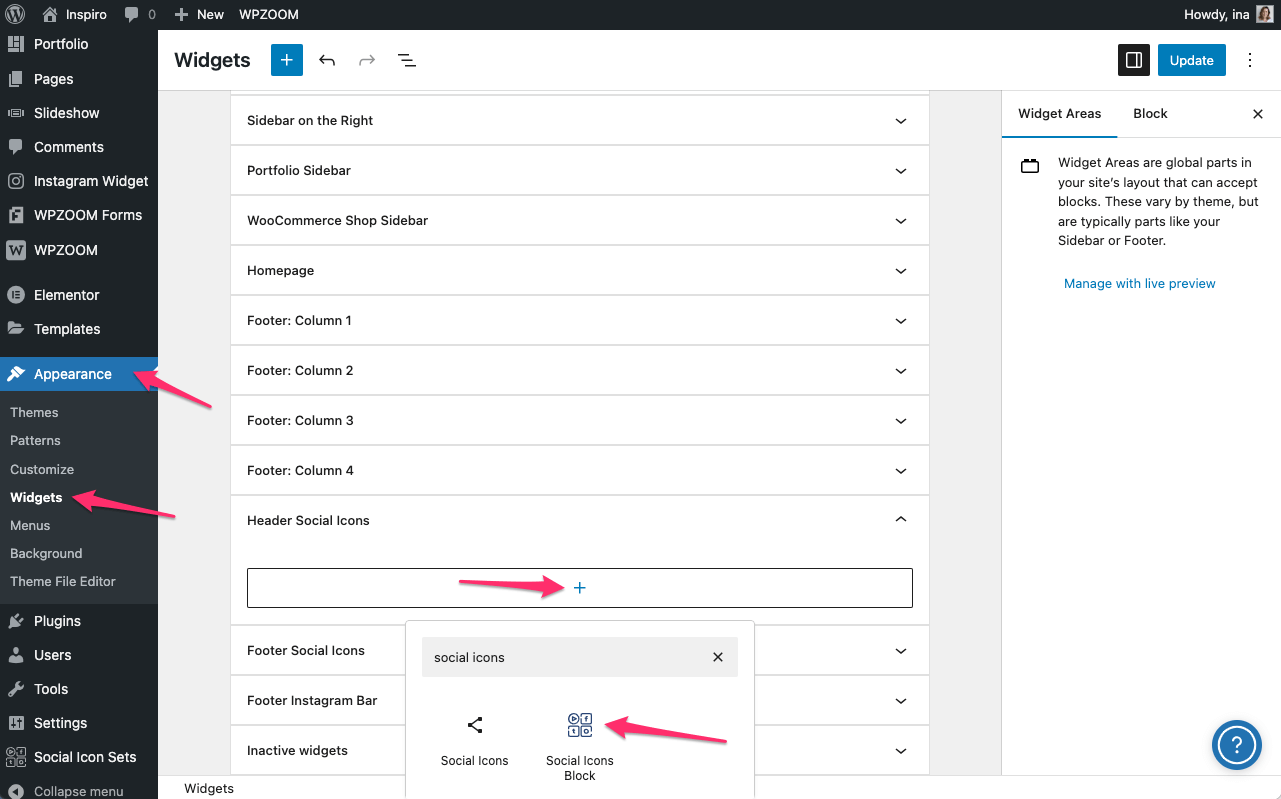
Task: Open the Slideshow menu item
Action: pyautogui.click(x=66, y=113)
